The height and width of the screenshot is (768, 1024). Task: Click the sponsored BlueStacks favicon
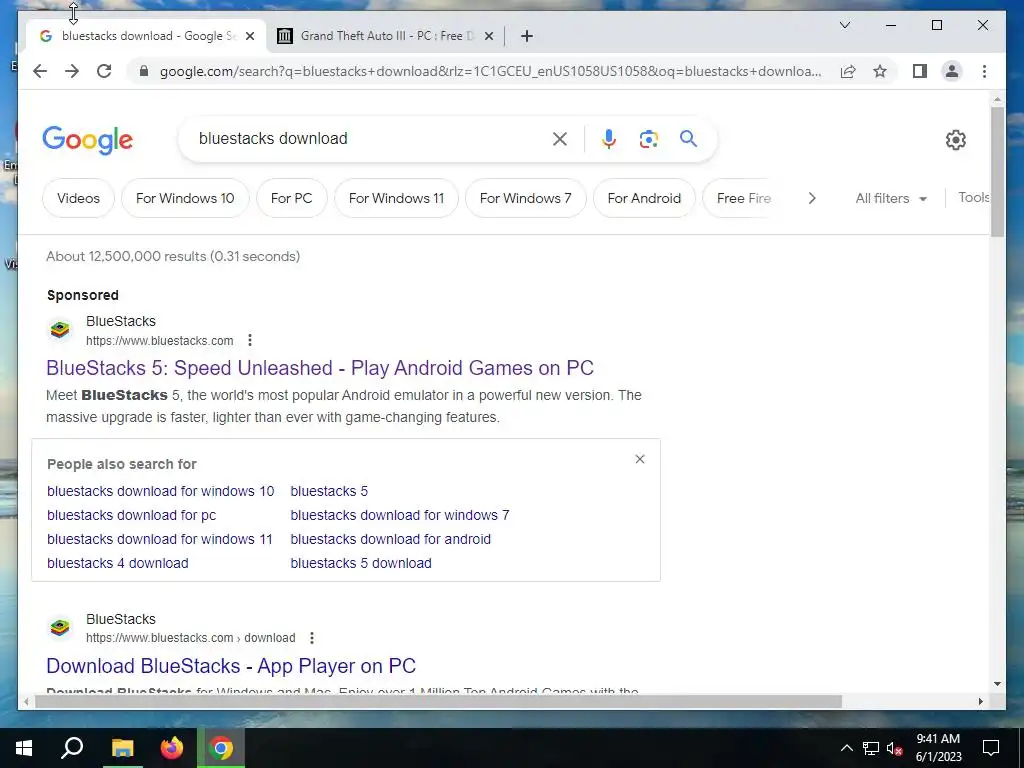[x=59, y=330]
